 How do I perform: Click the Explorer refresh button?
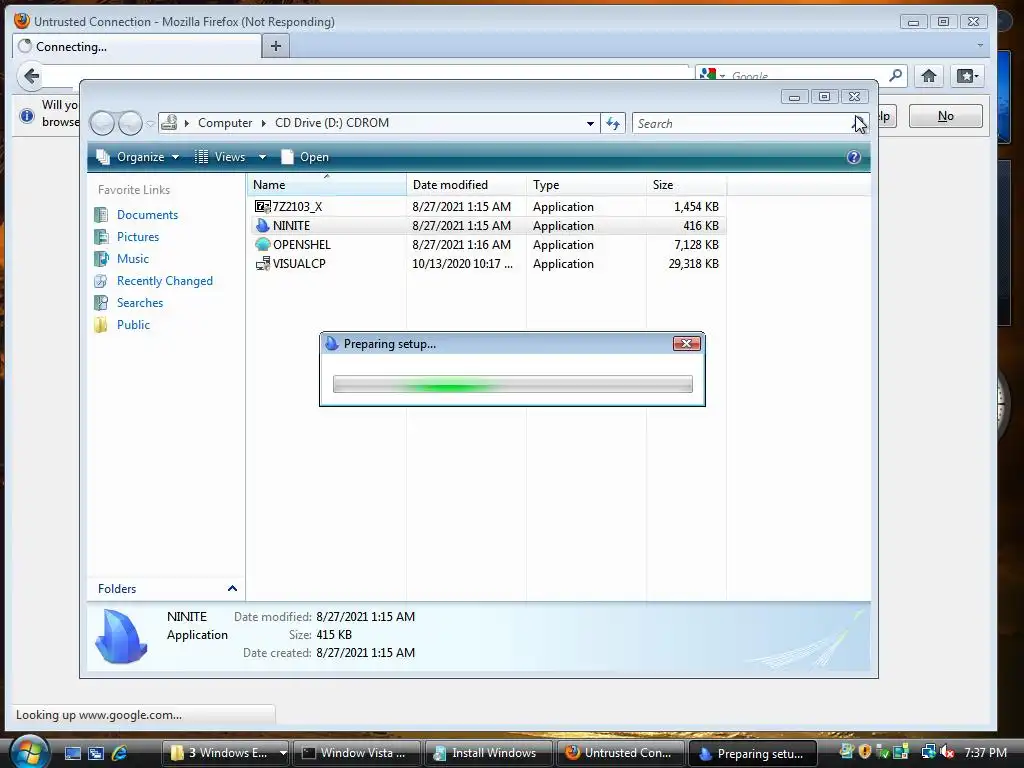pyautogui.click(x=613, y=123)
